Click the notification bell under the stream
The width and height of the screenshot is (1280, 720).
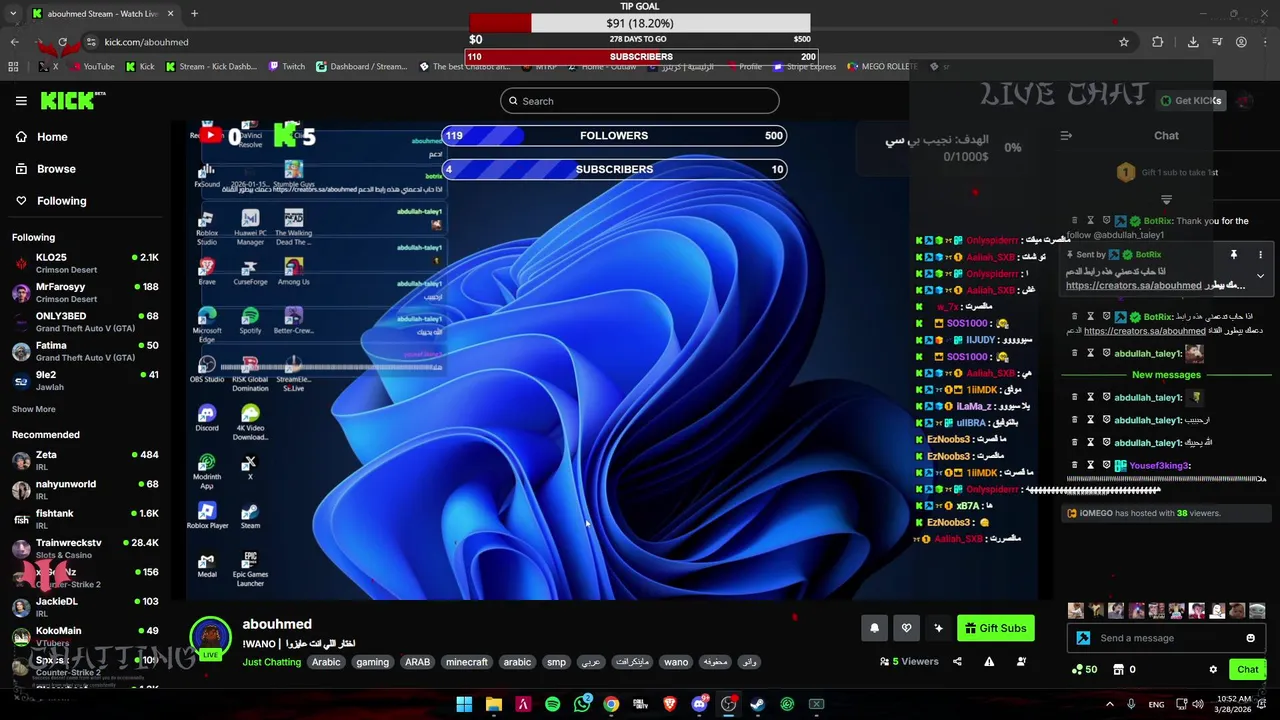point(874,628)
